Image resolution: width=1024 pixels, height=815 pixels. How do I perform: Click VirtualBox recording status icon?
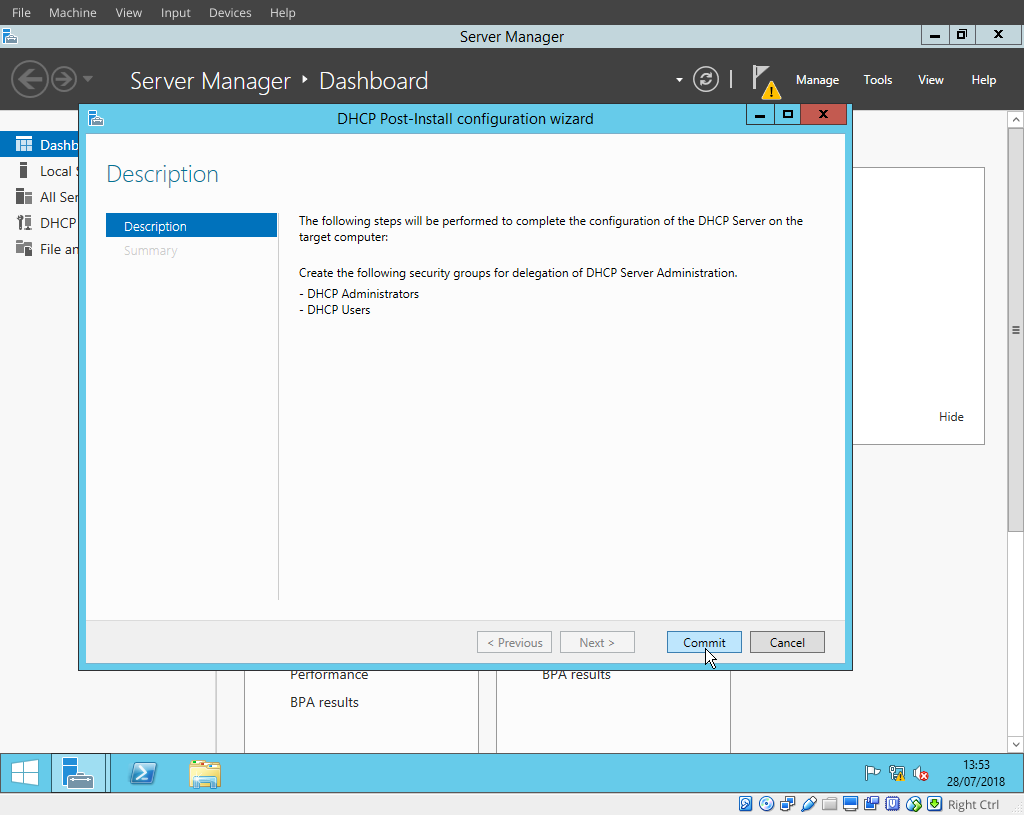[x=871, y=804]
